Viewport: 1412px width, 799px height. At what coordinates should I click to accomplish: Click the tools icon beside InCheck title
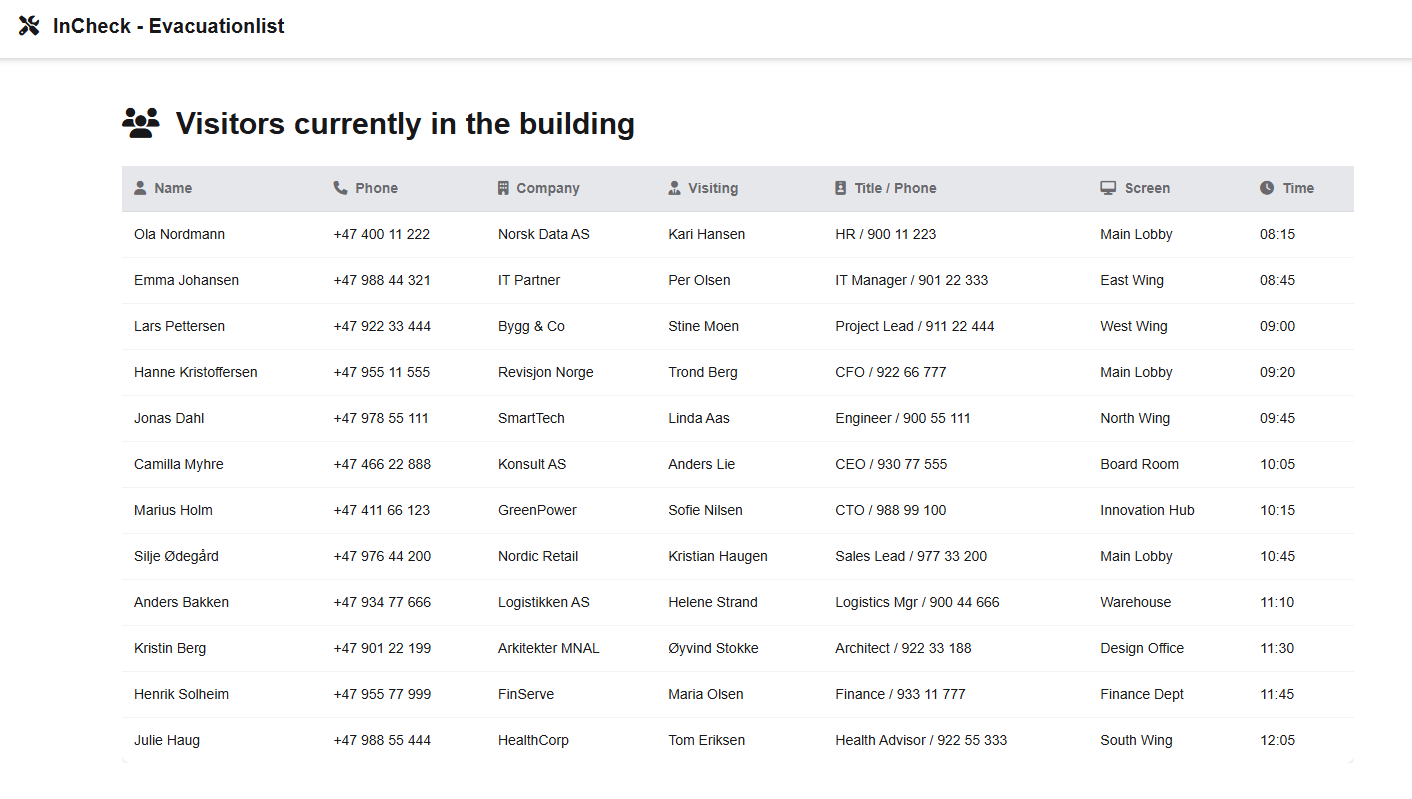29,26
